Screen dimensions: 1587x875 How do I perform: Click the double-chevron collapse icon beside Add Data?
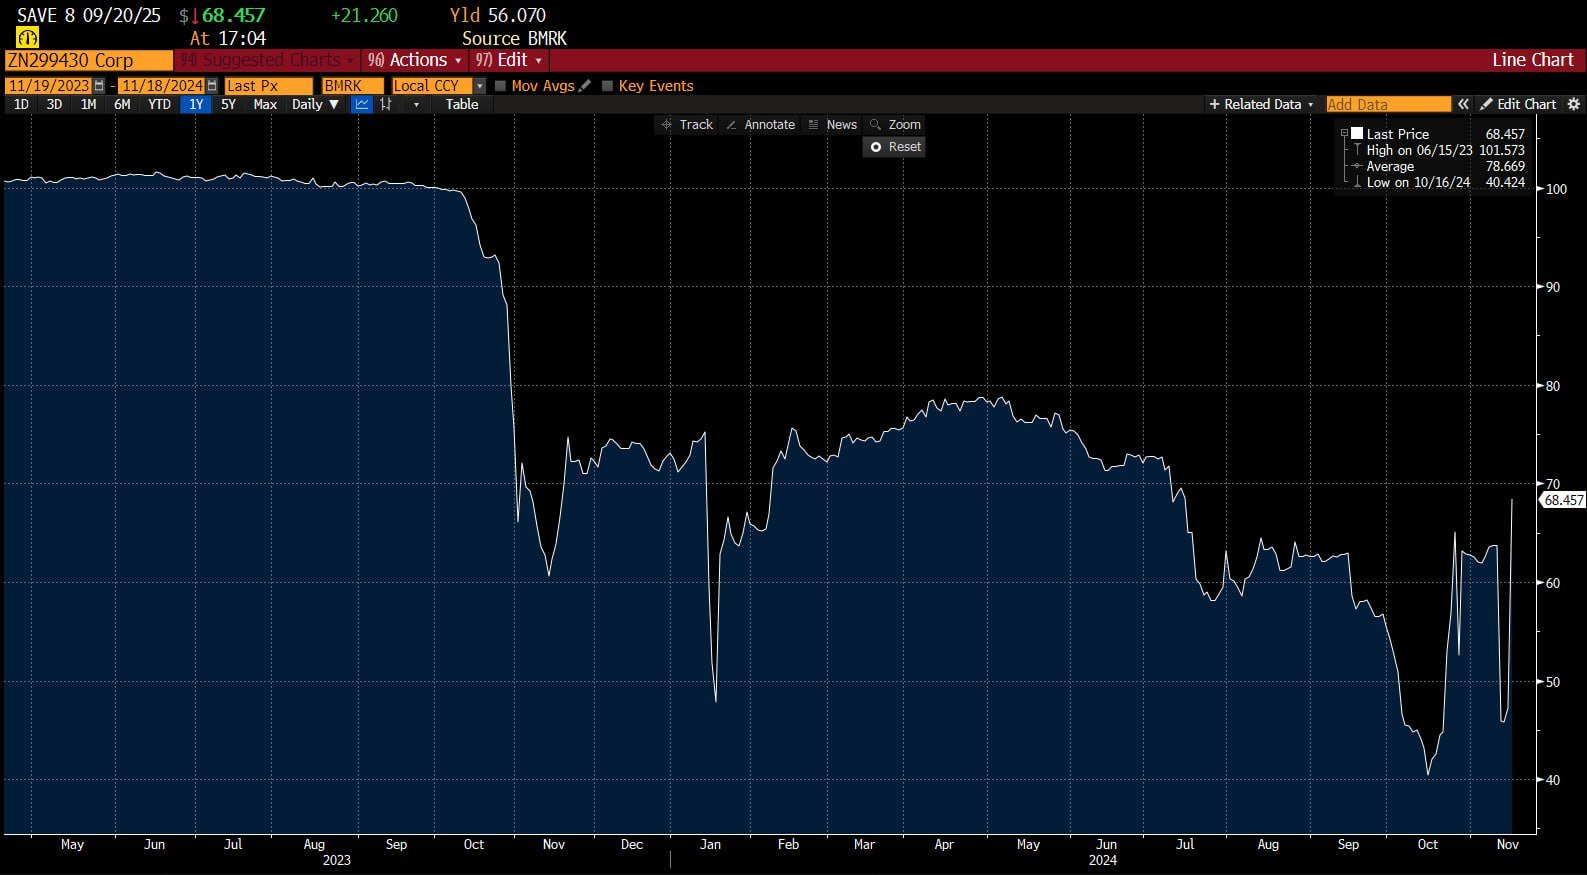pos(1463,104)
